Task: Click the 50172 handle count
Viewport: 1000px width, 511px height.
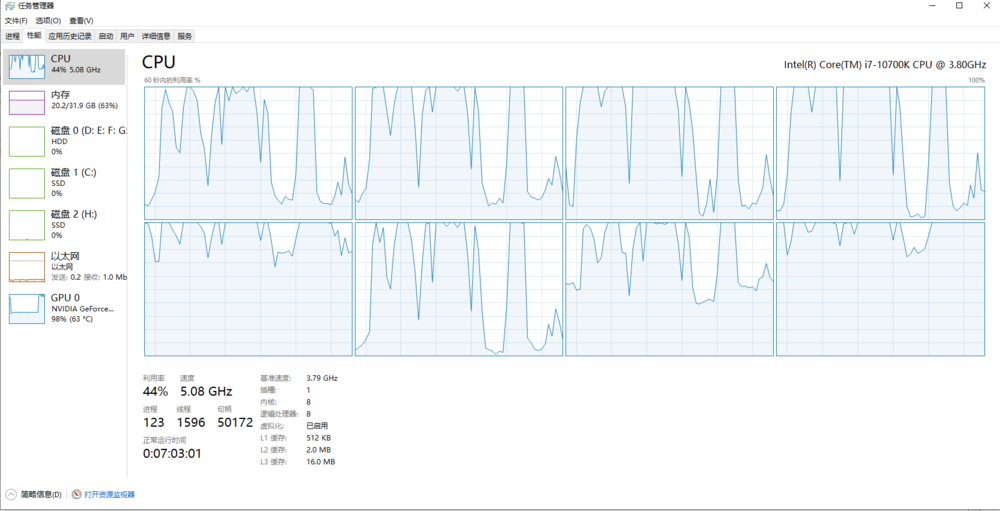Action: (235, 422)
